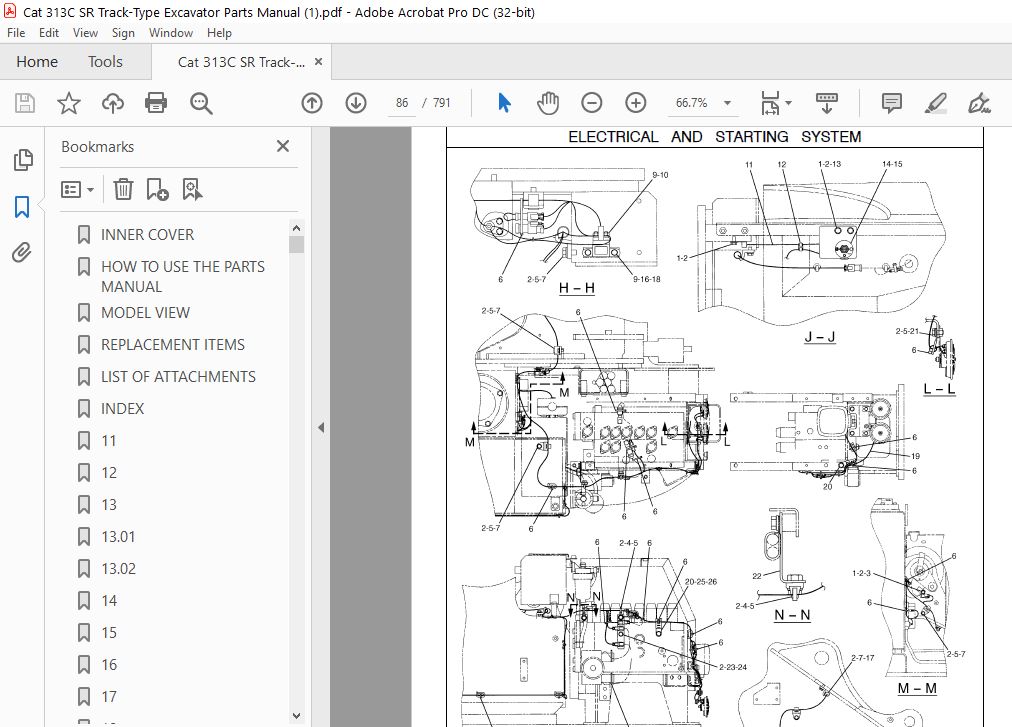
Task: Open the page thumbnails panel
Action: pos(23,160)
